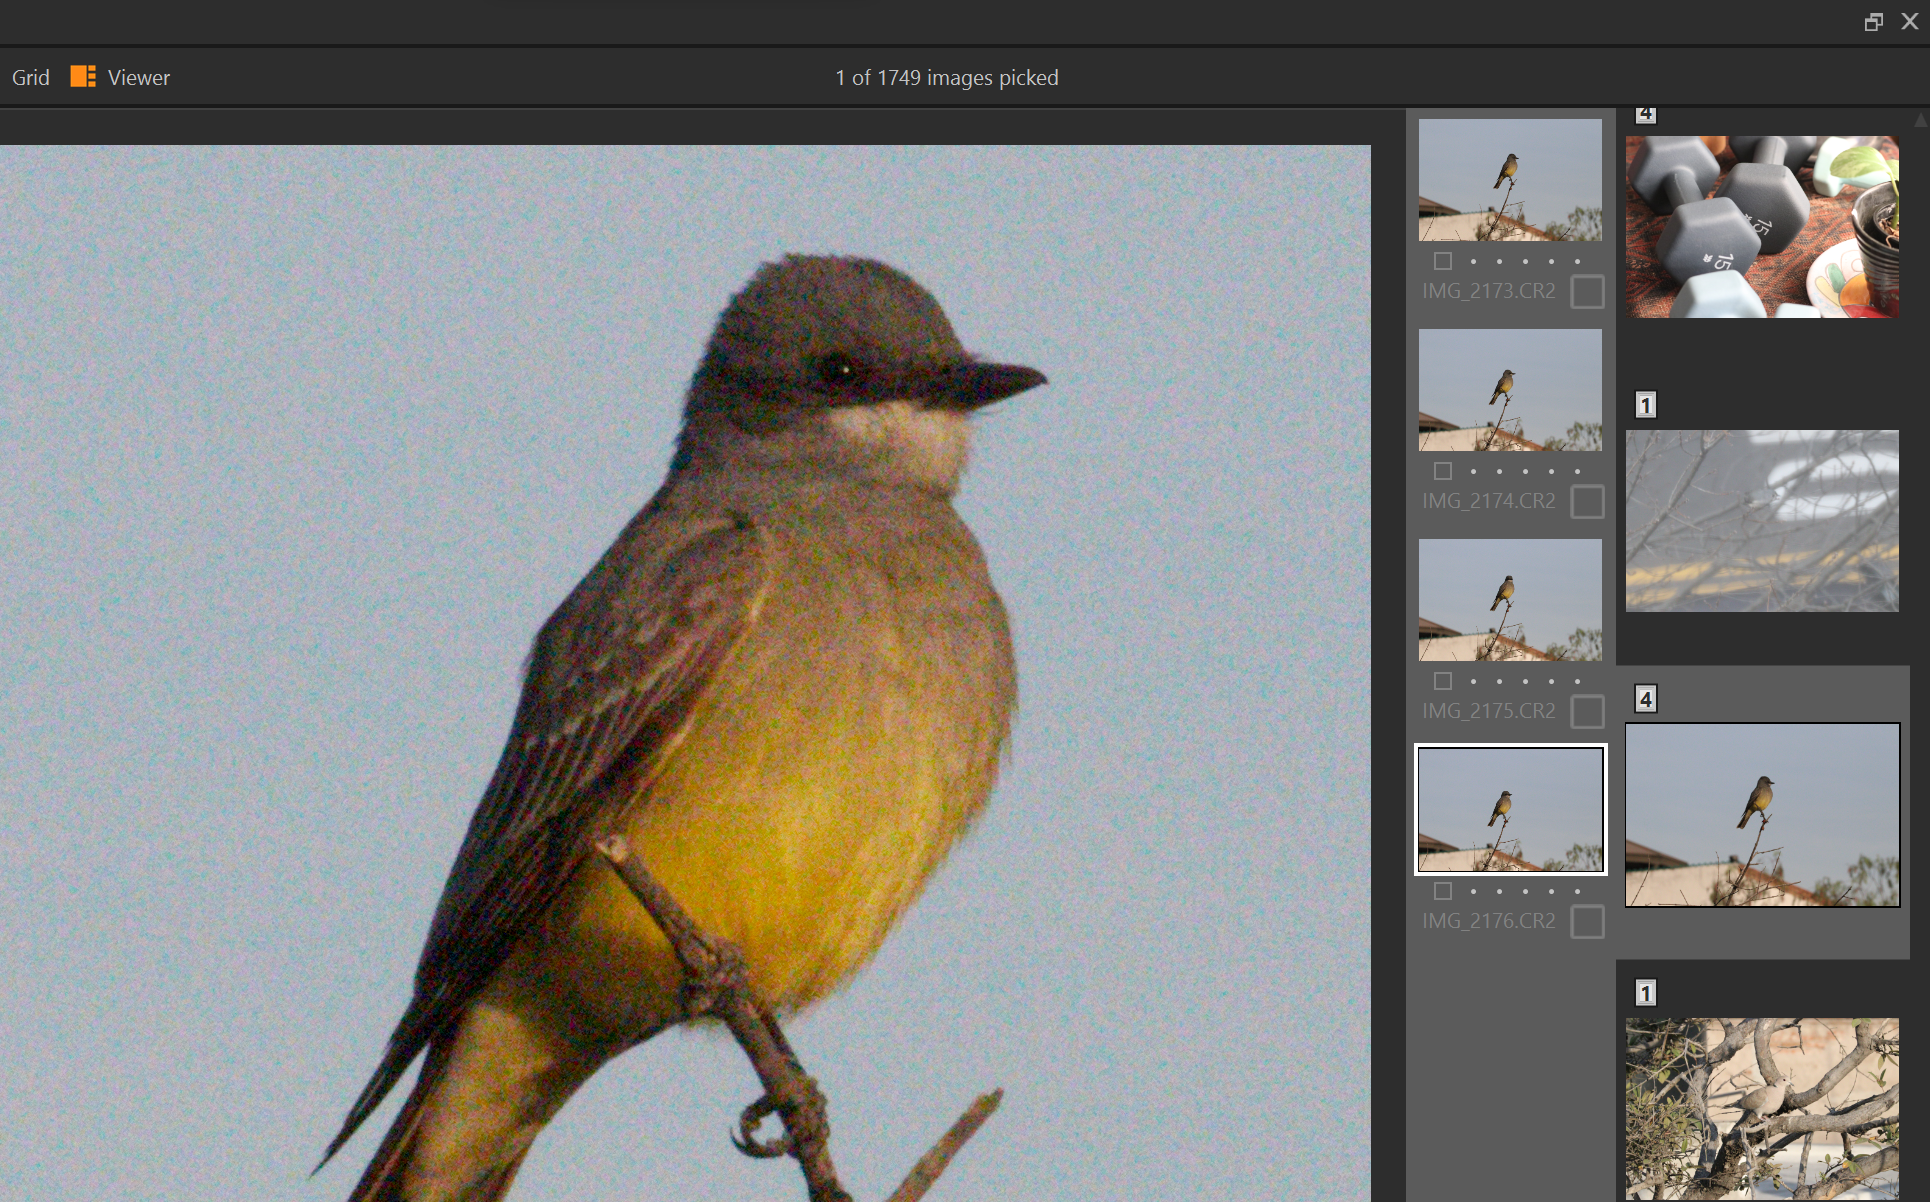Viewport: 1930px width, 1202px height.
Task: Click the restore-down icon in the title bar
Action: coord(1874,21)
